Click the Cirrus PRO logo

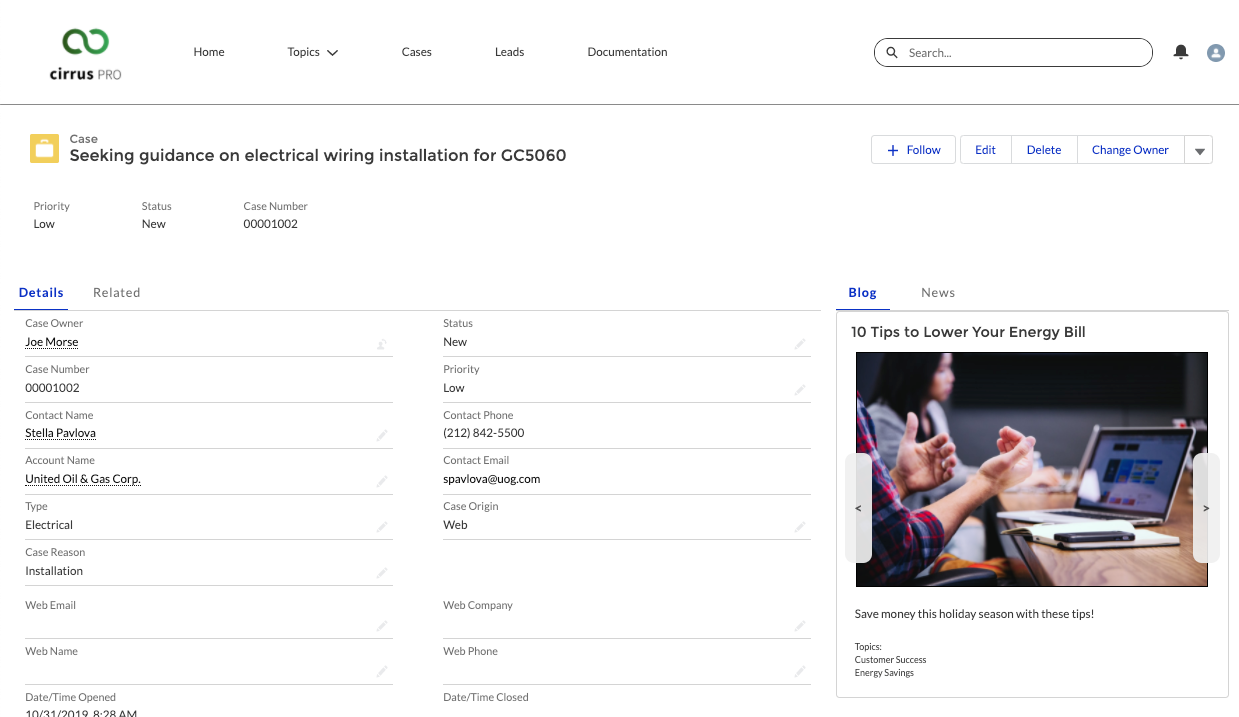click(x=85, y=53)
